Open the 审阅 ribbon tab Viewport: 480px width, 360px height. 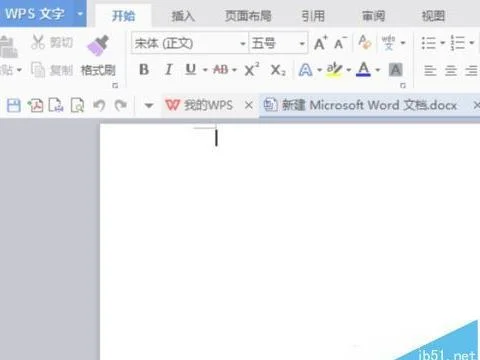tap(374, 16)
